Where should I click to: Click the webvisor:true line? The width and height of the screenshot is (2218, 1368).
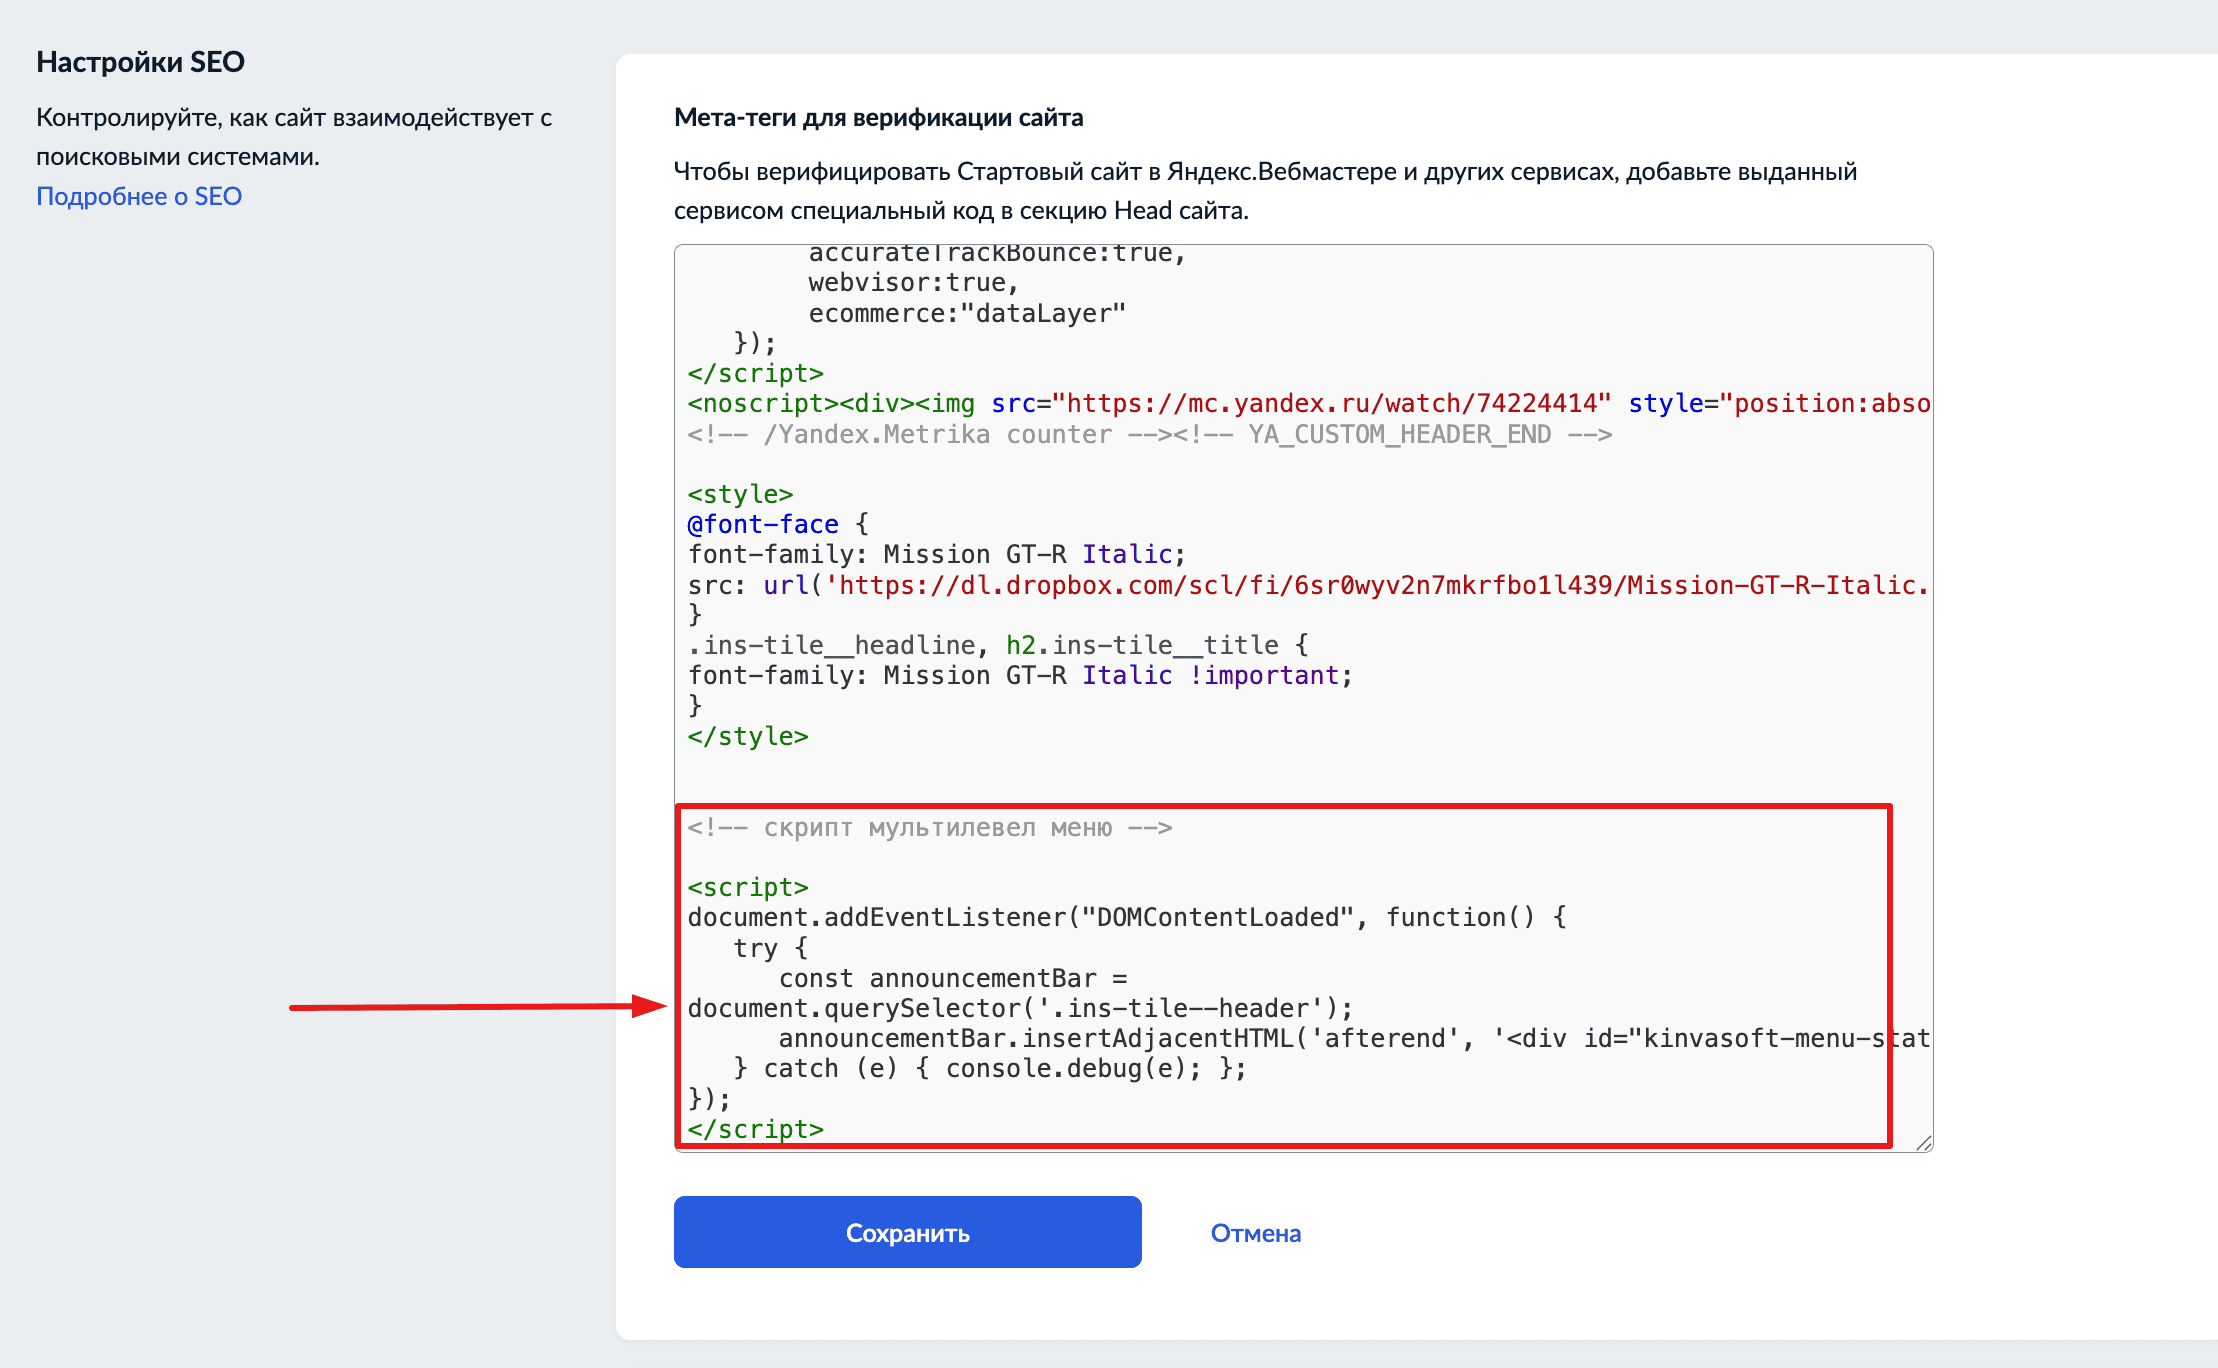tap(913, 283)
